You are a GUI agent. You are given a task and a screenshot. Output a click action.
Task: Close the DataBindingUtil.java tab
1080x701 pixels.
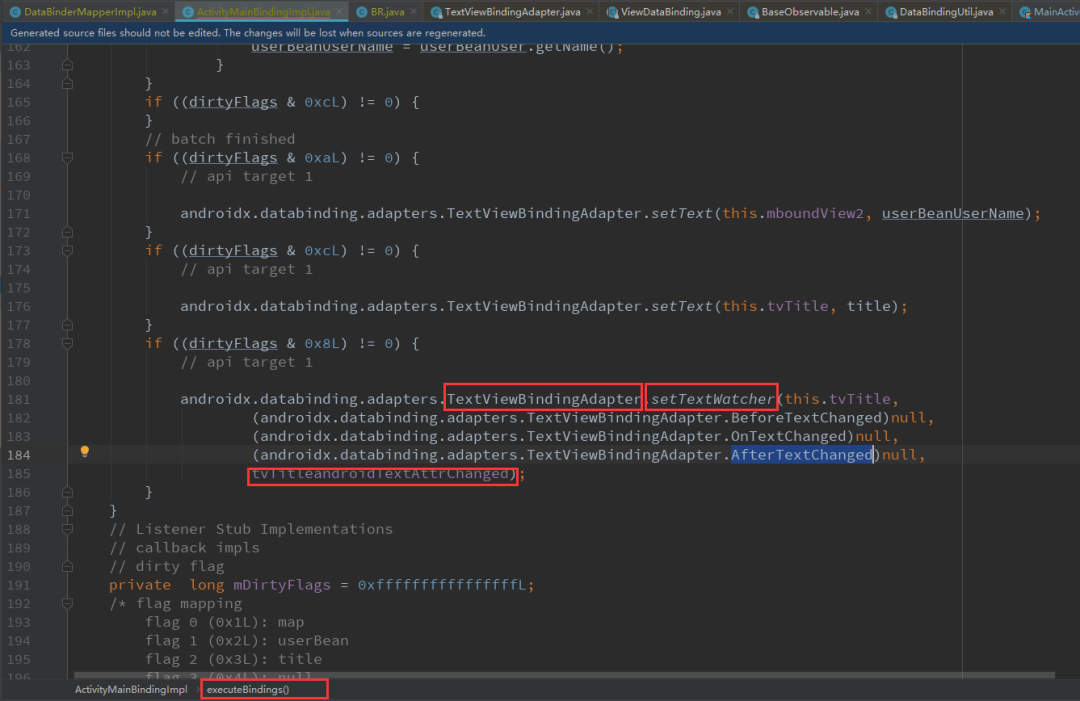point(1002,12)
